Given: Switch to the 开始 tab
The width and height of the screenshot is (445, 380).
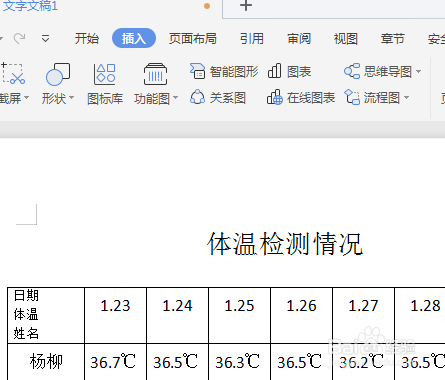Looking at the screenshot, I should [x=87, y=39].
